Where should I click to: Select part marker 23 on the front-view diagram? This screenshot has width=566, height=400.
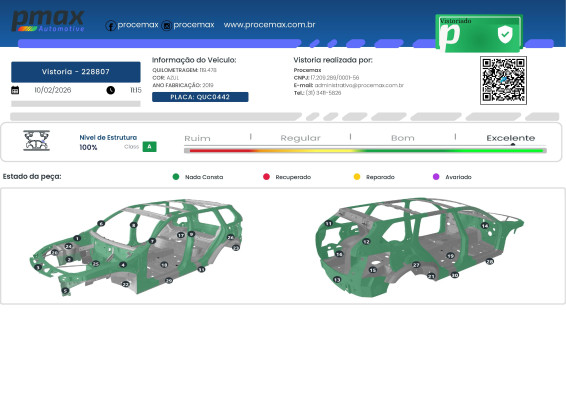point(236,248)
